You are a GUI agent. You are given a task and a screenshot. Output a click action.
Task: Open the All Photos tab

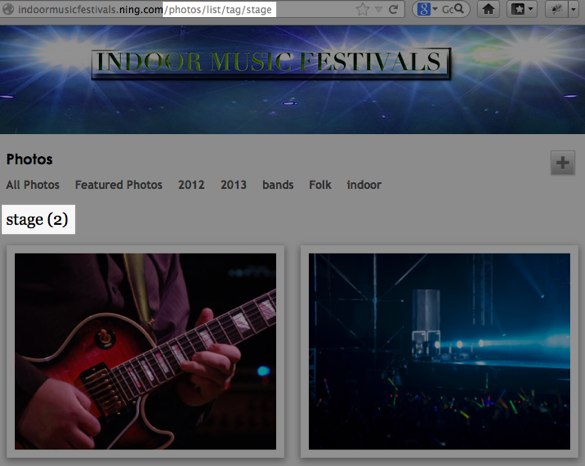click(33, 185)
